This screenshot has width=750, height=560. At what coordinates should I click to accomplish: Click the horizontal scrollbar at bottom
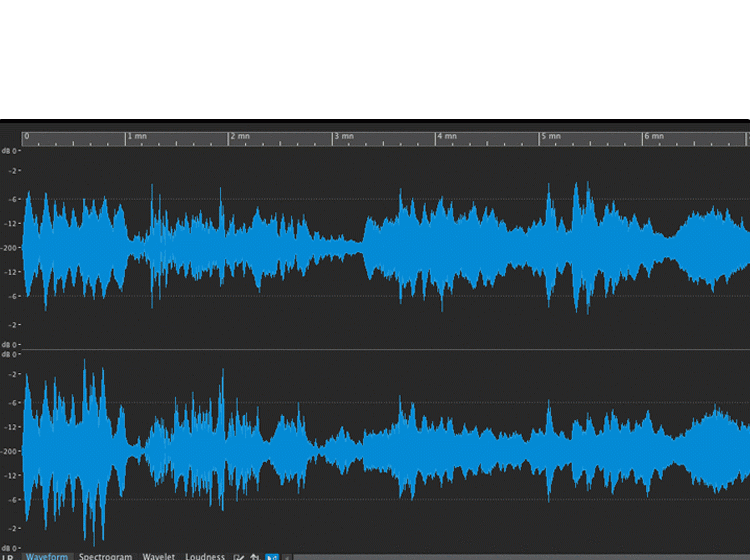point(521,557)
